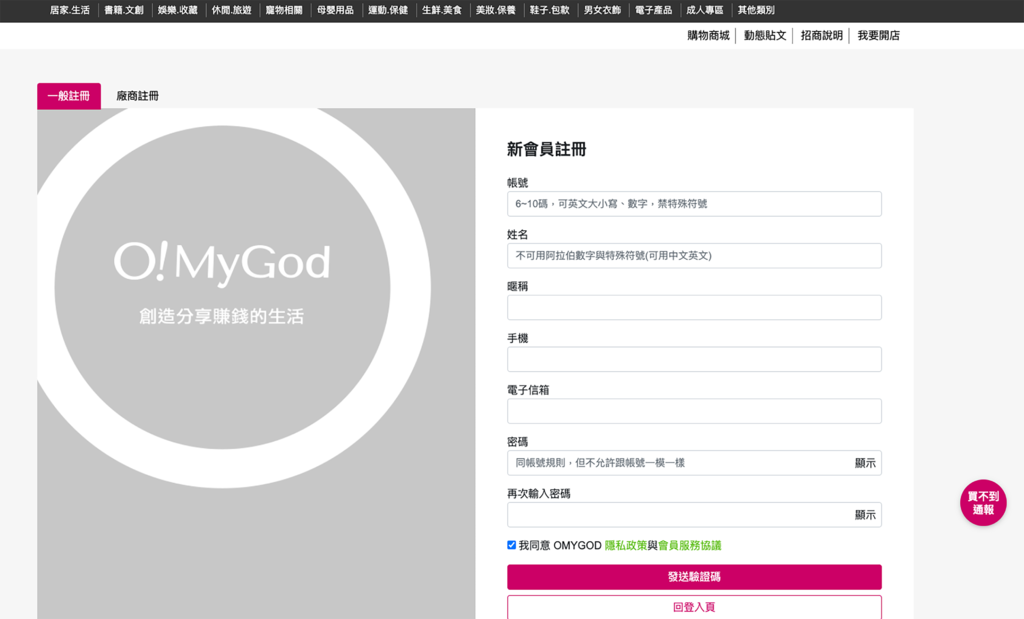Open the 書籍.文創 category
1024x619 pixels.
click(124, 10)
